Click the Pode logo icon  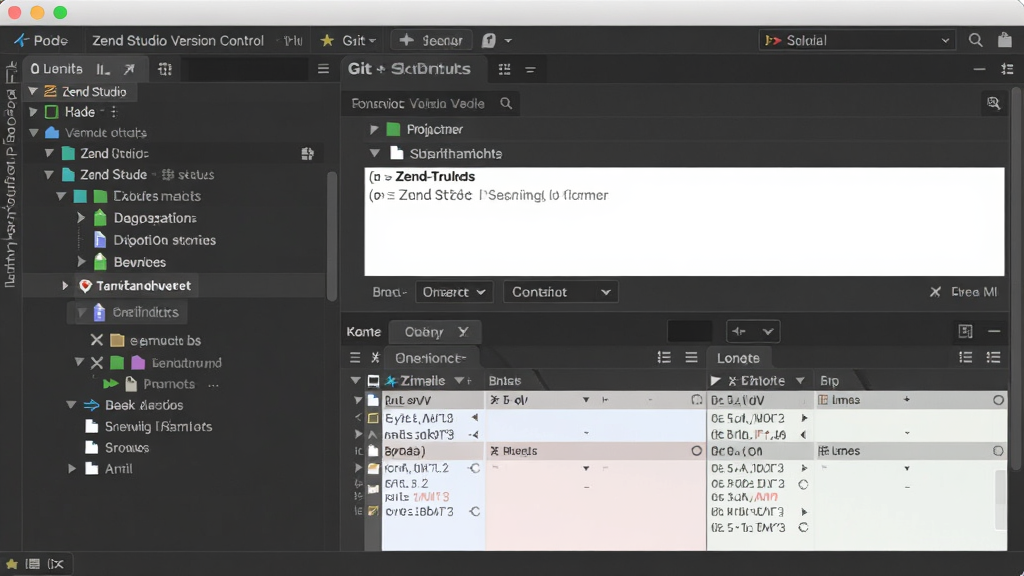(x=21, y=40)
